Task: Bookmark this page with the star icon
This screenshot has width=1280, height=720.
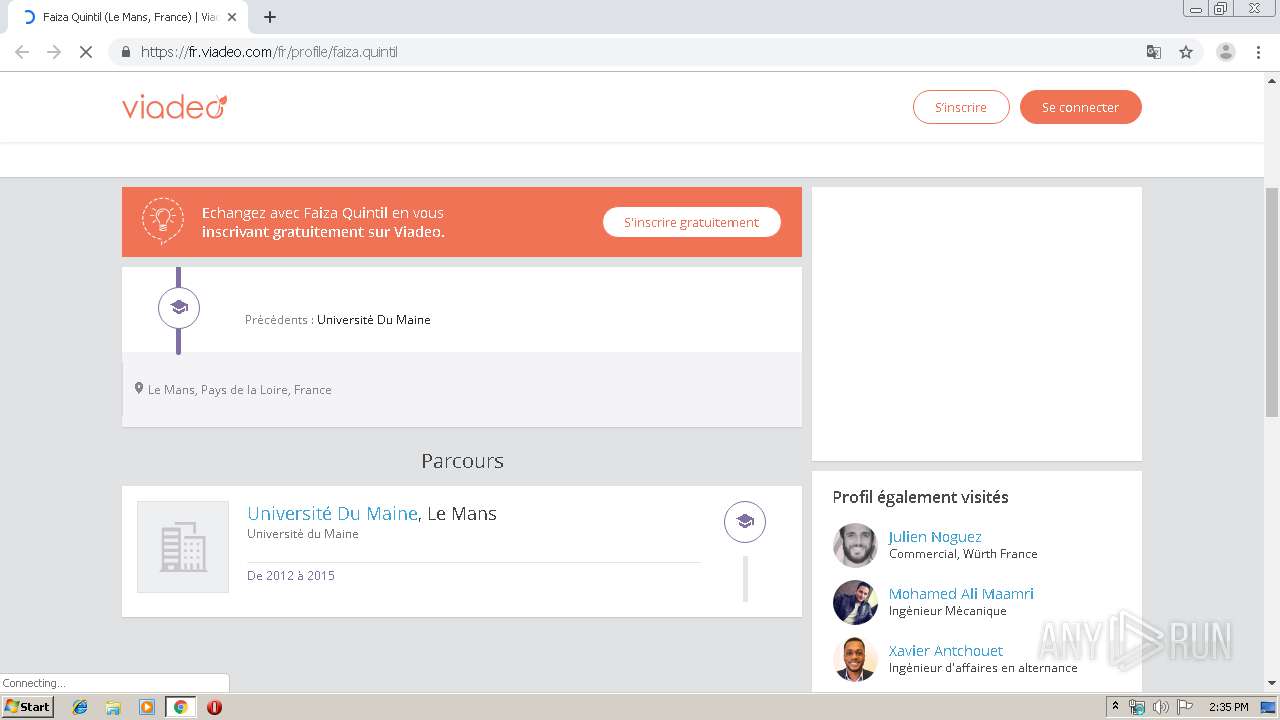Action: (x=1186, y=52)
